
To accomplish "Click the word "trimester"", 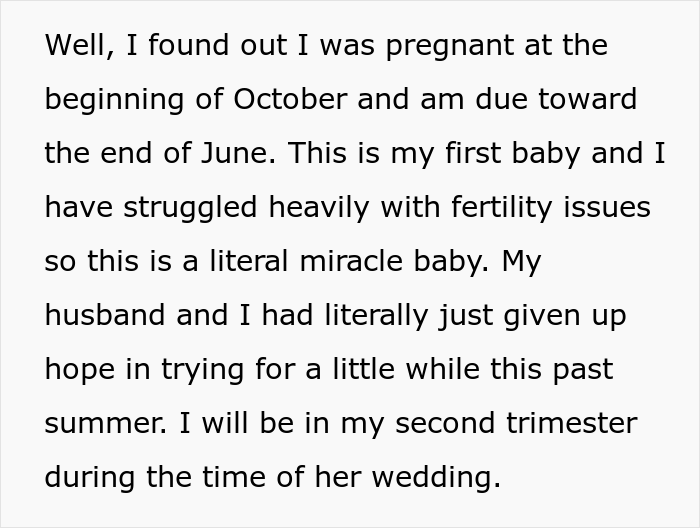I will click(571, 424).
